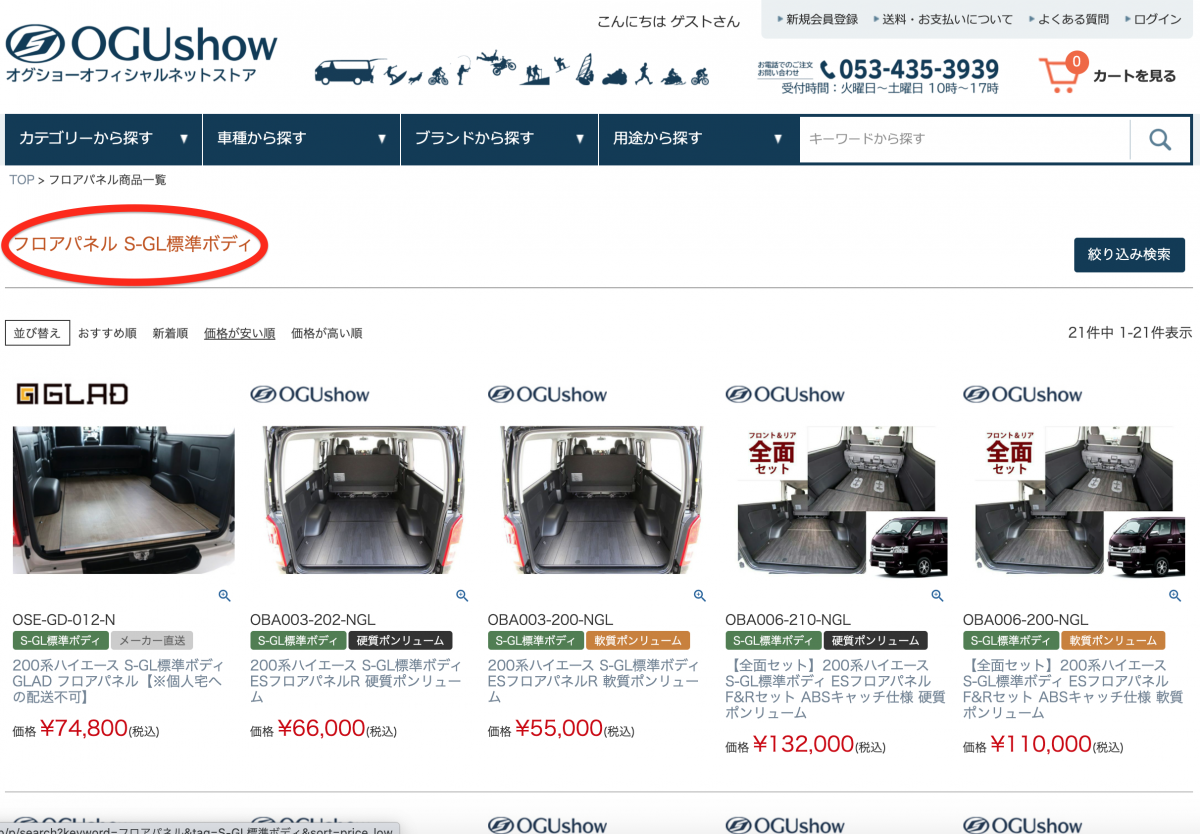The image size is (1200, 834).
Task: Click フロアパネル商品一覧 breadcrumb
Action: (x=108, y=180)
